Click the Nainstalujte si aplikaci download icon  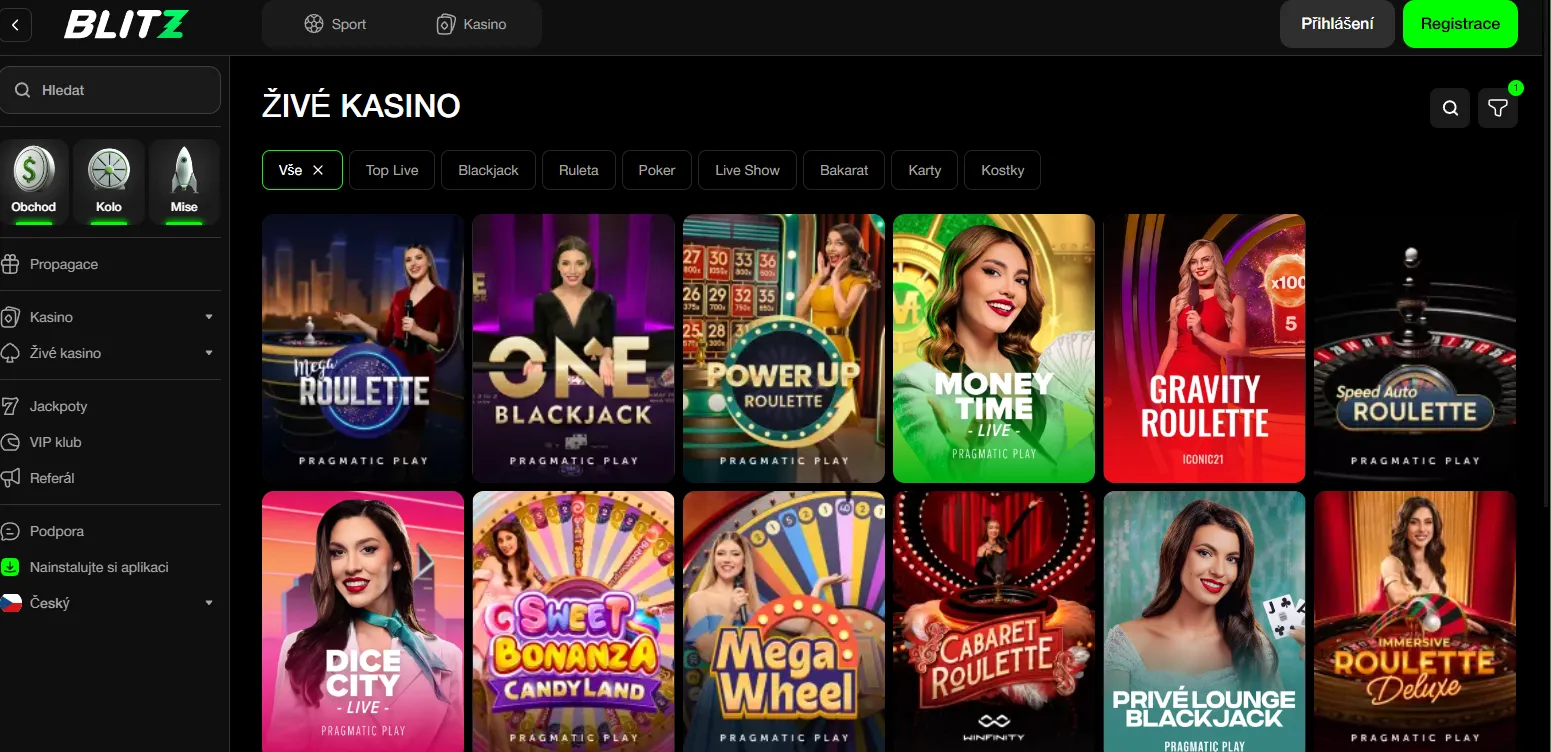(11, 567)
